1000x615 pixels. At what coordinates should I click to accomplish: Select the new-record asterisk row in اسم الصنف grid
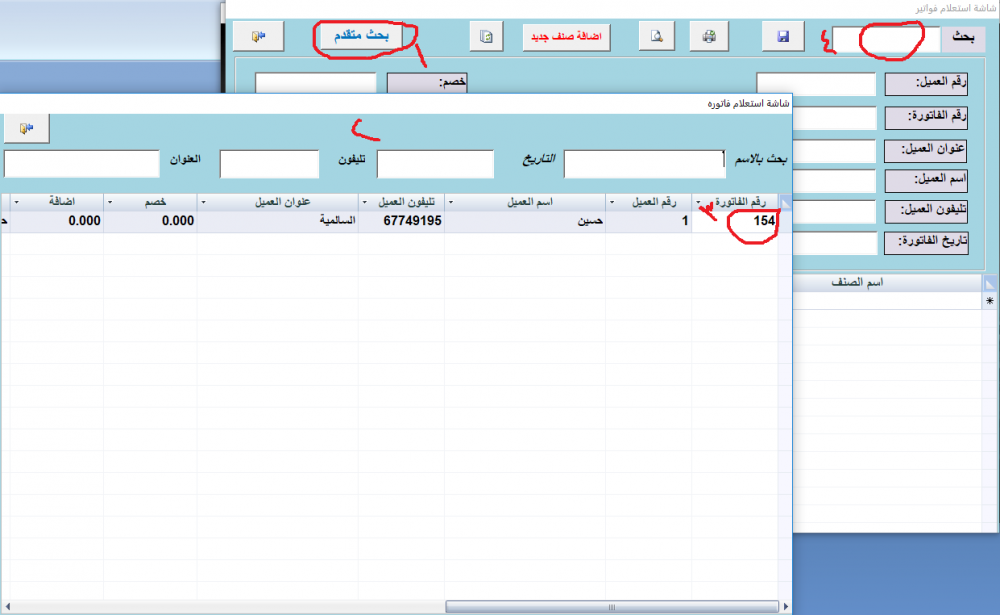[990, 301]
